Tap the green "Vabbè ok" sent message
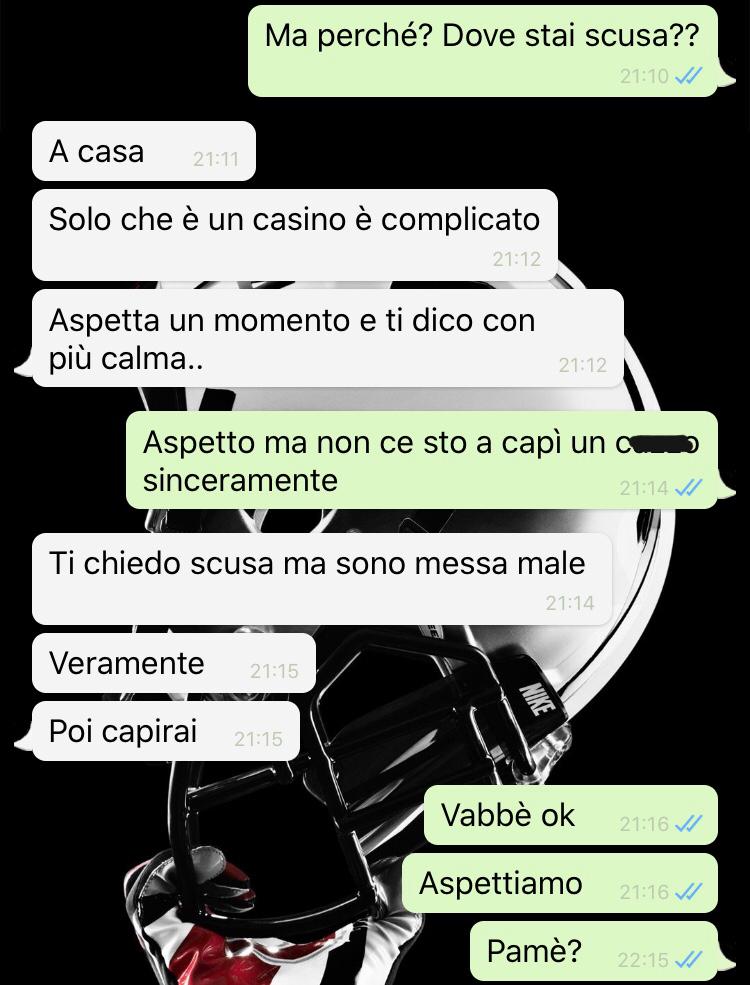The image size is (750, 985). [x=570, y=815]
